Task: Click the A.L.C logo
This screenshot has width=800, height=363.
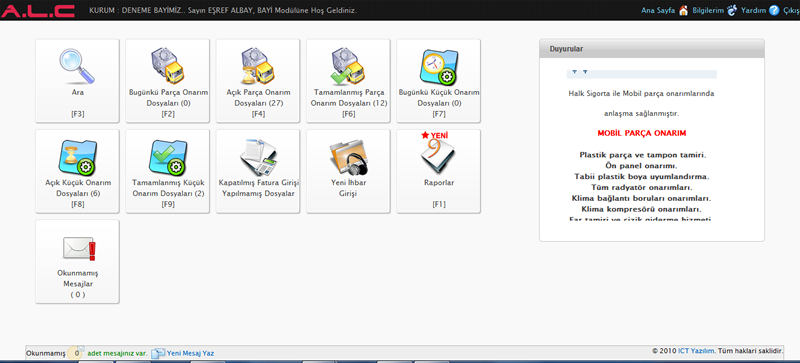Action: tap(38, 11)
